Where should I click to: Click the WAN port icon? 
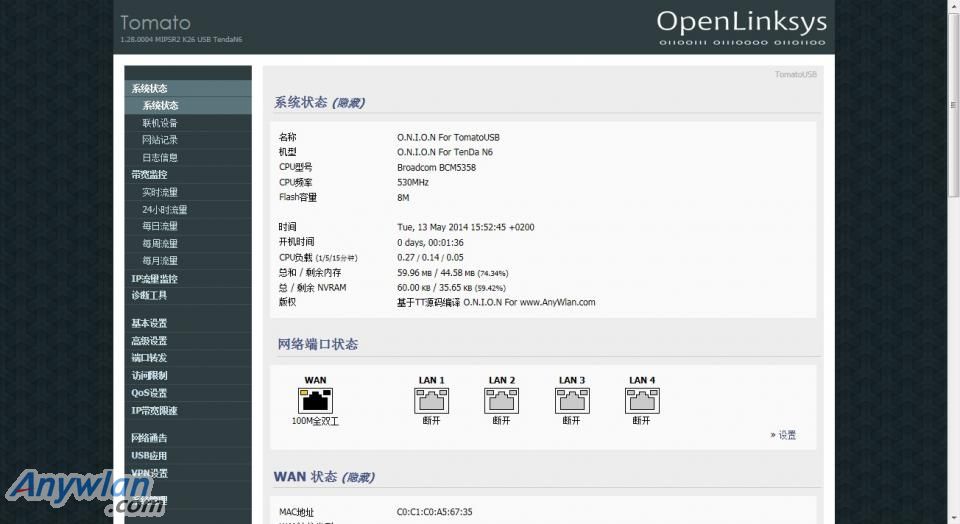click(315, 401)
